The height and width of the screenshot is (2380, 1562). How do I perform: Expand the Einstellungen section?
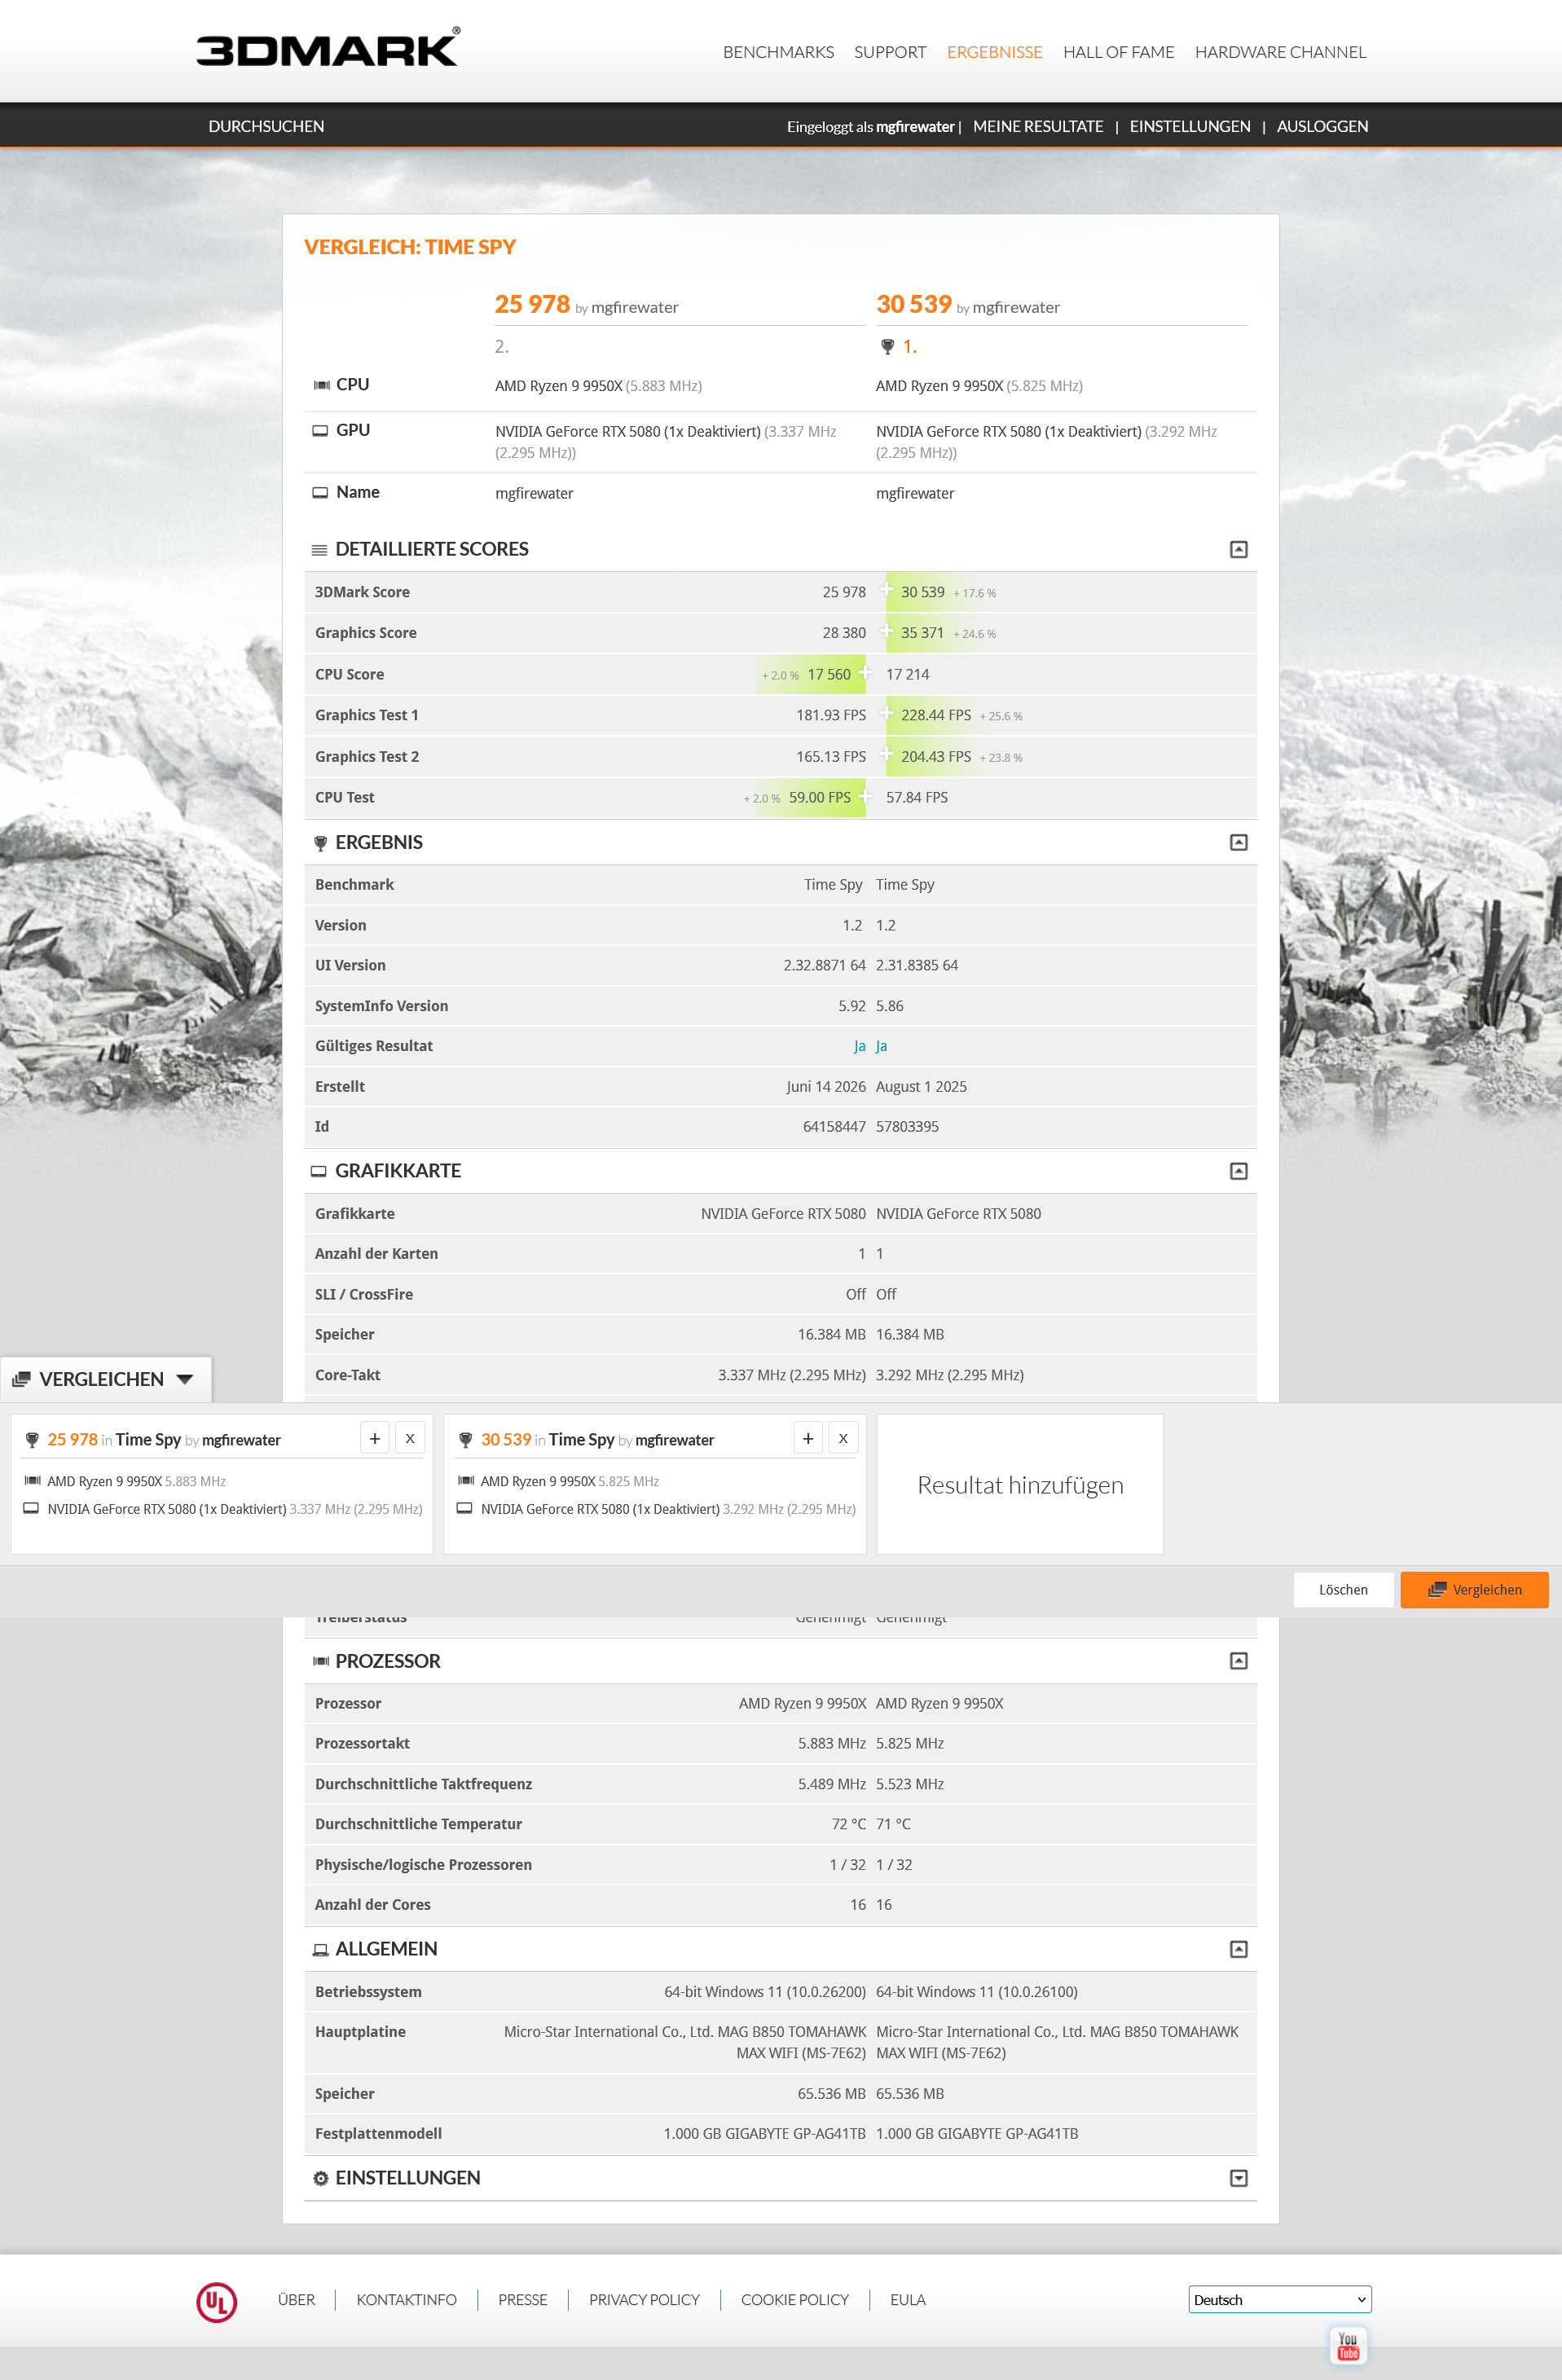[1238, 2178]
